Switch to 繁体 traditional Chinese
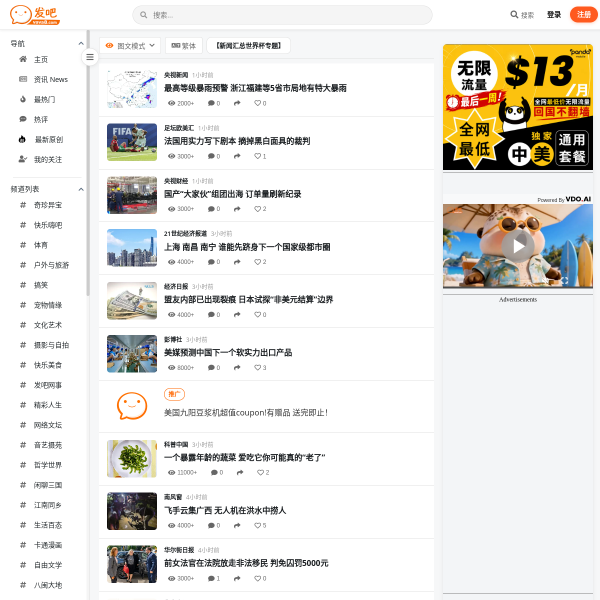The height and width of the screenshot is (600, 600). pyautogui.click(x=184, y=46)
